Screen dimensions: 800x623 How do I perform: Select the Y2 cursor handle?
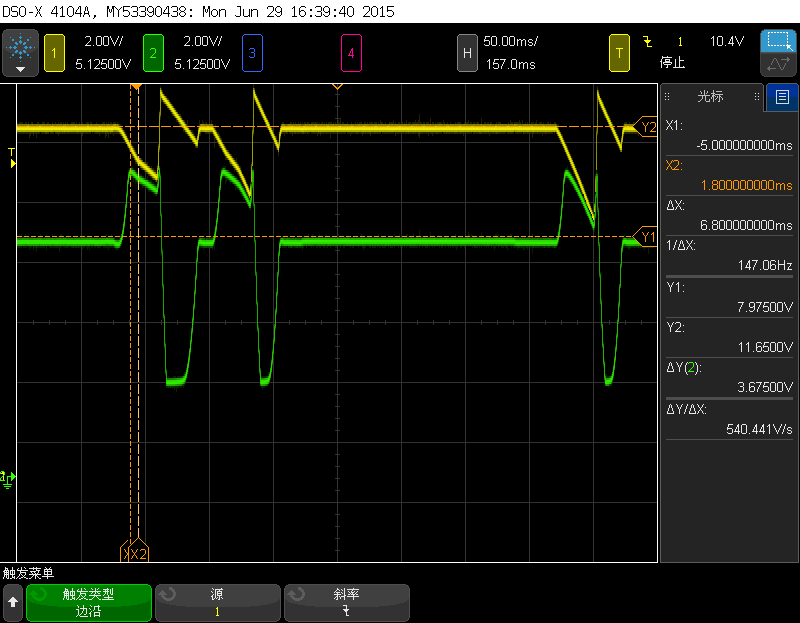click(646, 126)
